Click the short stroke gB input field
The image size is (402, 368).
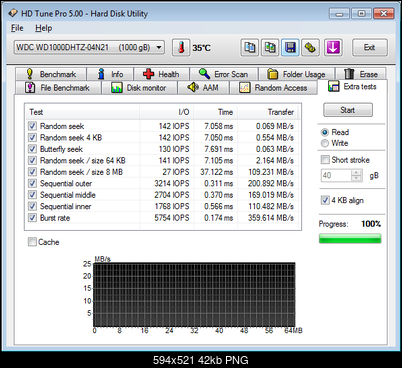[x=336, y=175]
